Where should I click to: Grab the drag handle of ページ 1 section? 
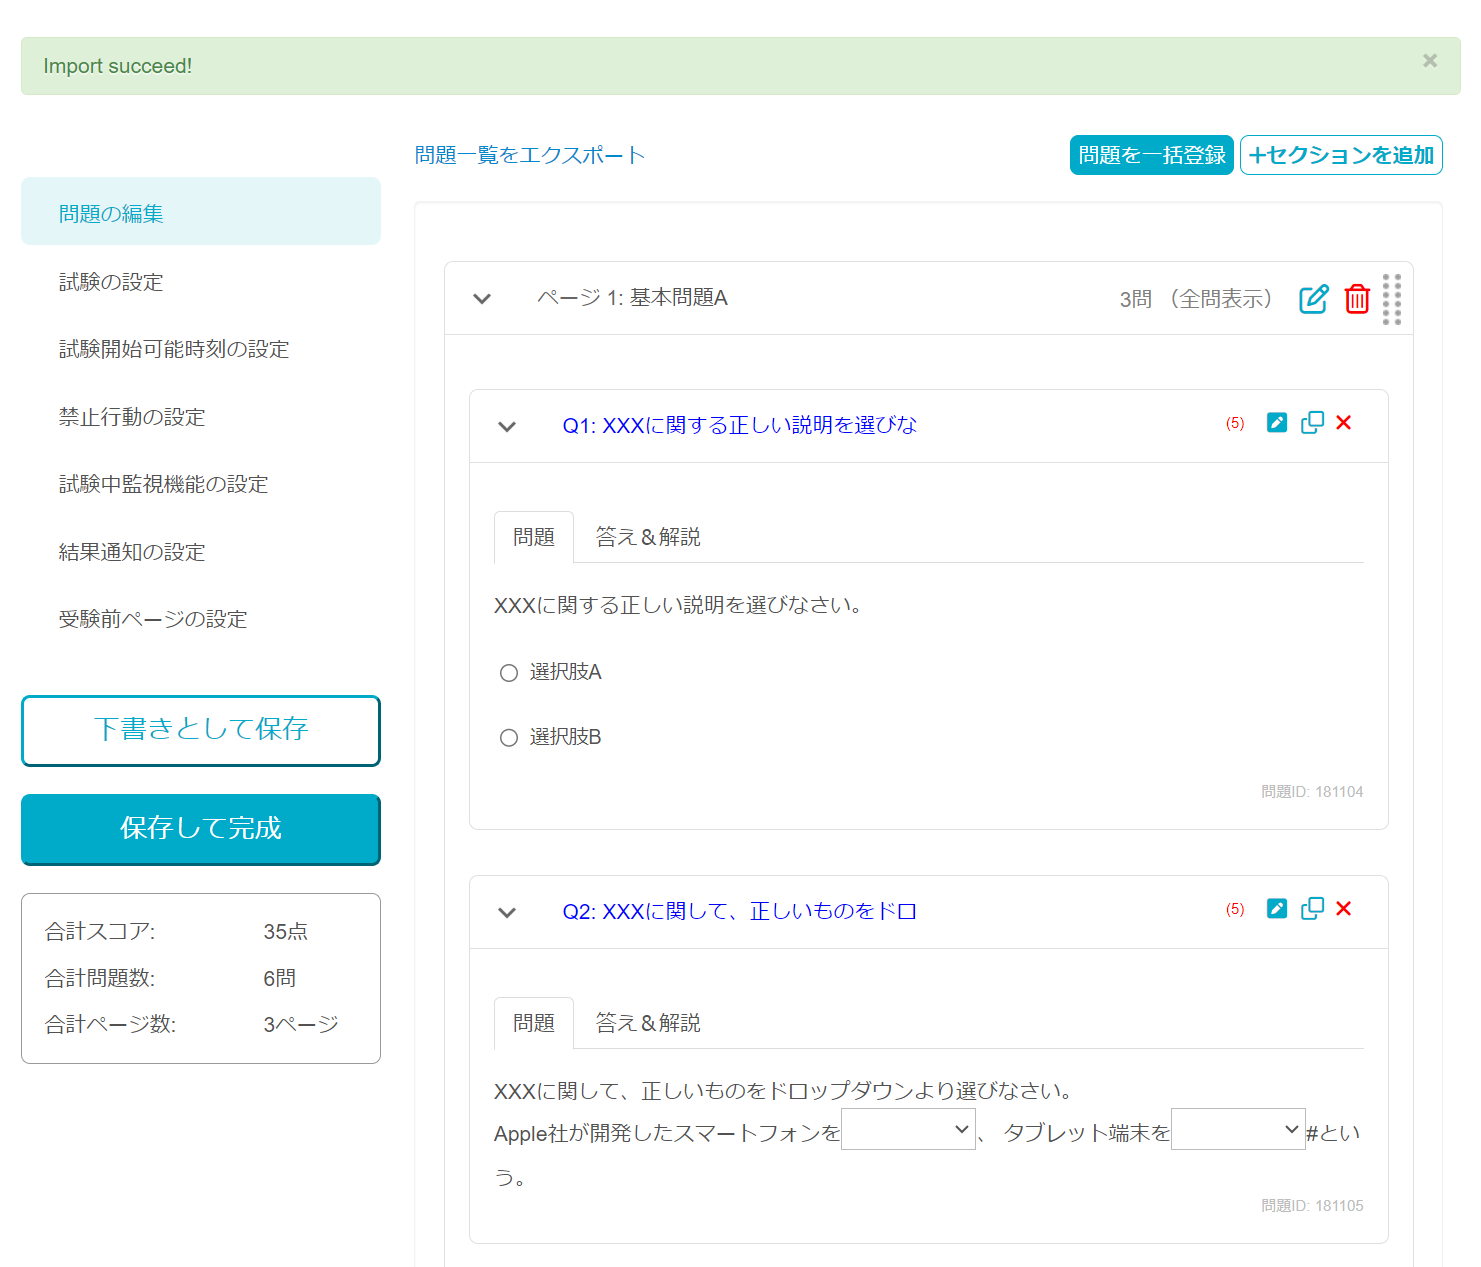[x=1392, y=299]
